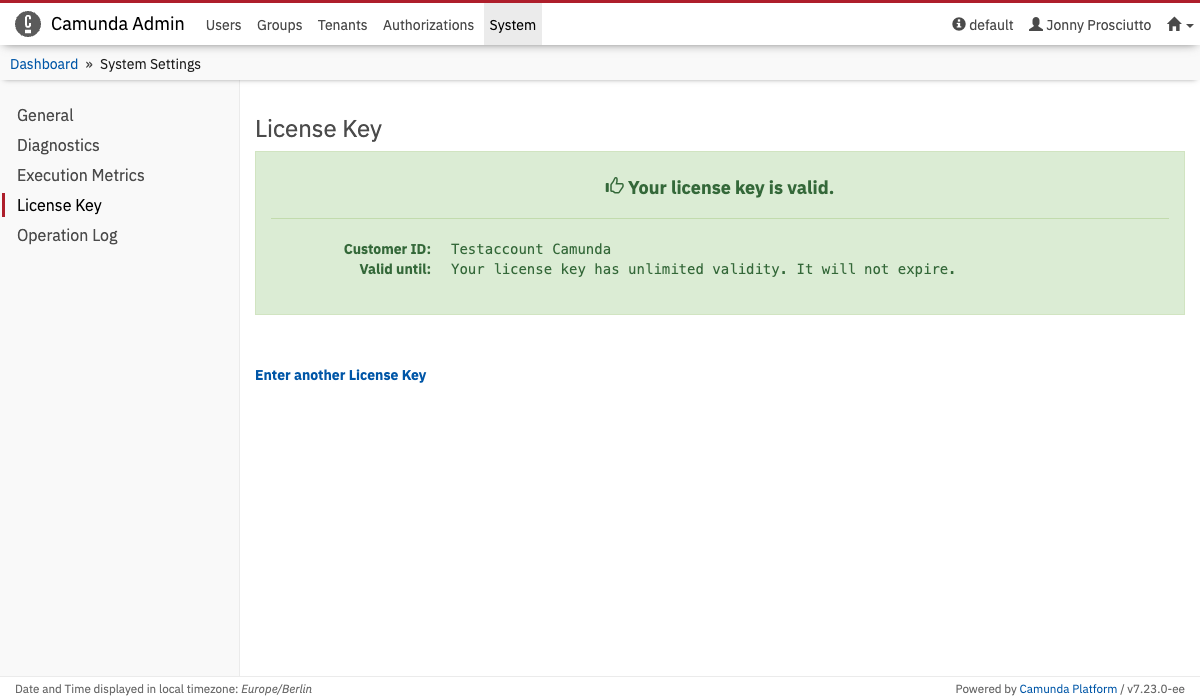The width and height of the screenshot is (1200, 700).
Task: Click the Camunda logo icon
Action: [28, 24]
